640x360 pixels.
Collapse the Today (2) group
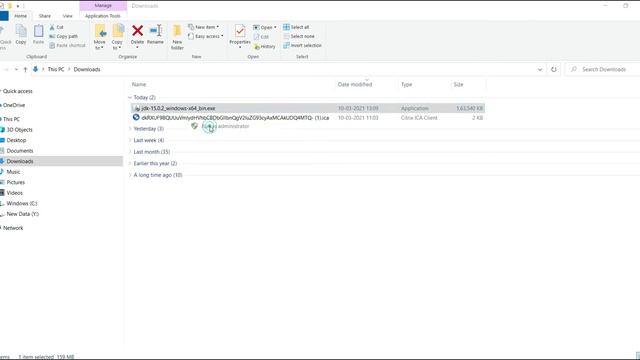coord(130,98)
